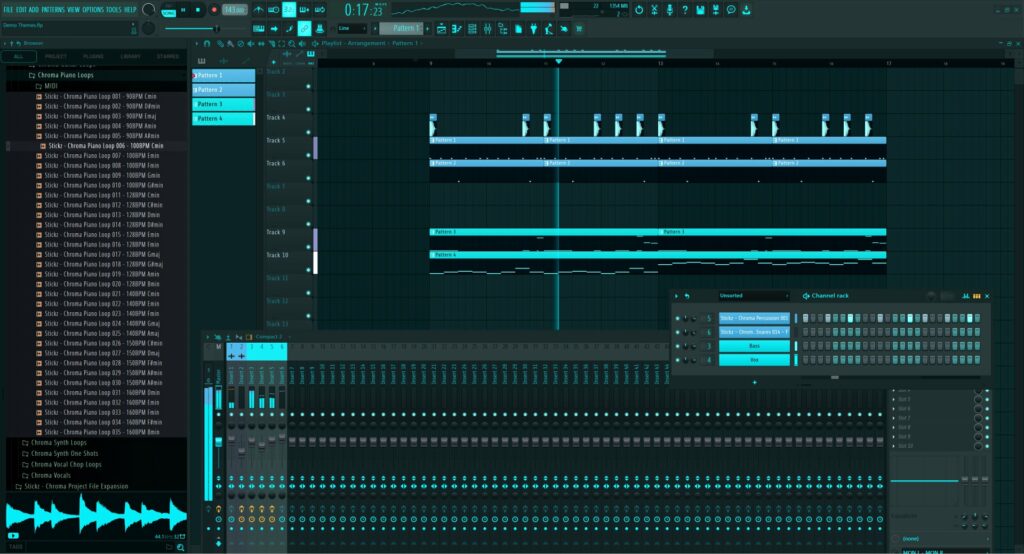Open the snap 'Line' dropdown
The image size is (1024, 554).
coord(351,29)
